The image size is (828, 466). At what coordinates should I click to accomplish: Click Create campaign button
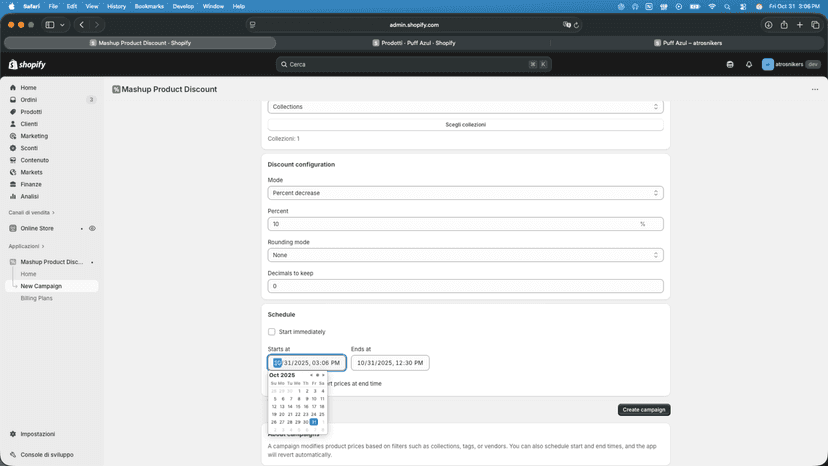click(x=644, y=409)
